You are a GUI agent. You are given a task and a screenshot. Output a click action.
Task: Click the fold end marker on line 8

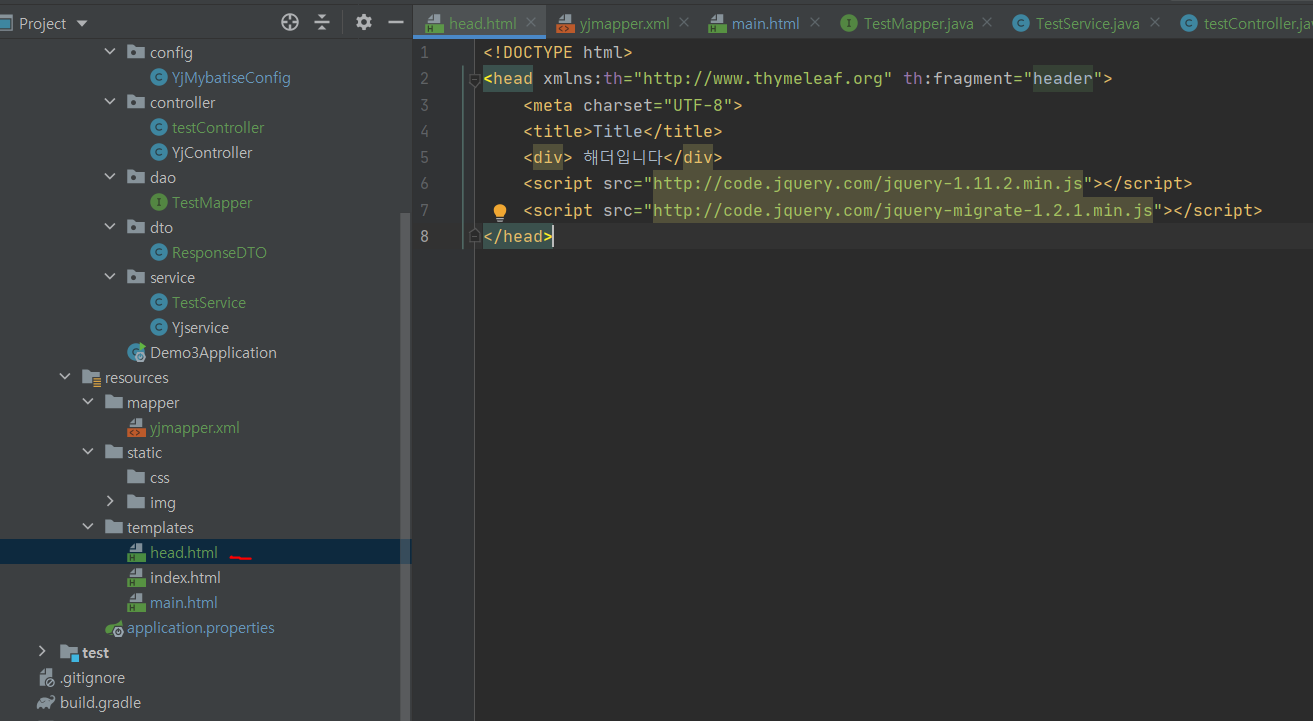coord(474,236)
